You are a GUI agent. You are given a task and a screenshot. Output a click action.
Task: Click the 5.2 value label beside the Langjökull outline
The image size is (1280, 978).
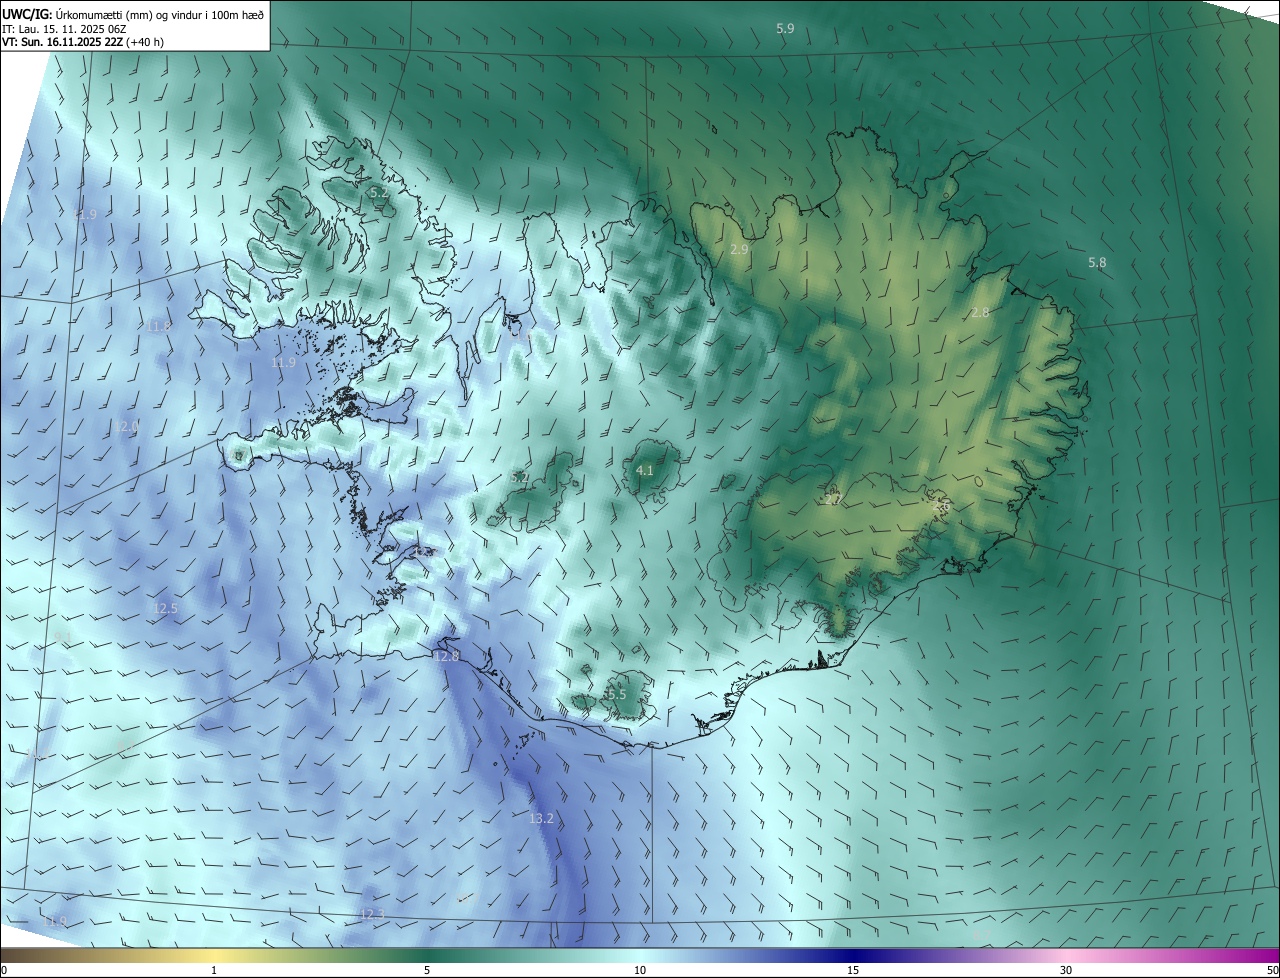pos(520,478)
